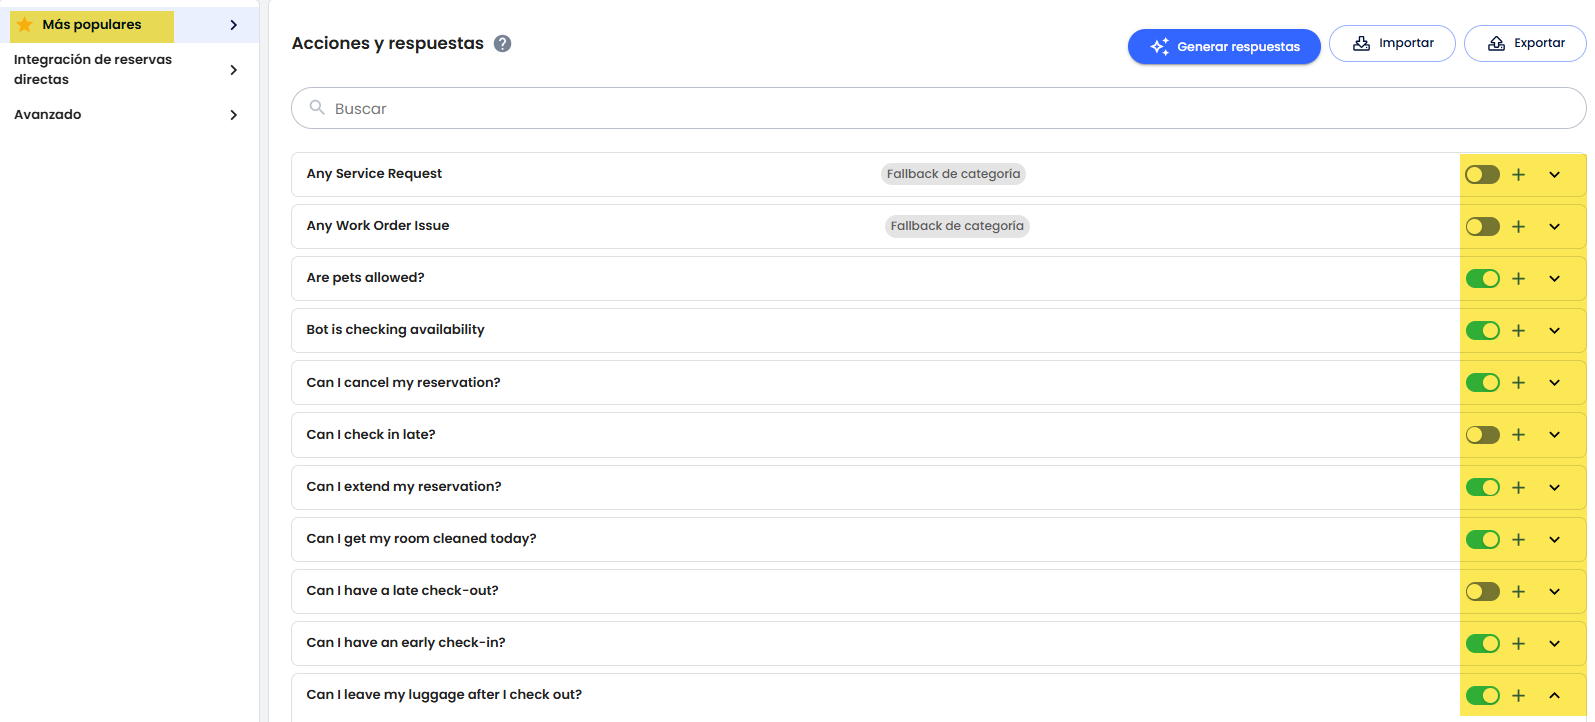Click plus icon for Can I have a late check-out?

1518,591
